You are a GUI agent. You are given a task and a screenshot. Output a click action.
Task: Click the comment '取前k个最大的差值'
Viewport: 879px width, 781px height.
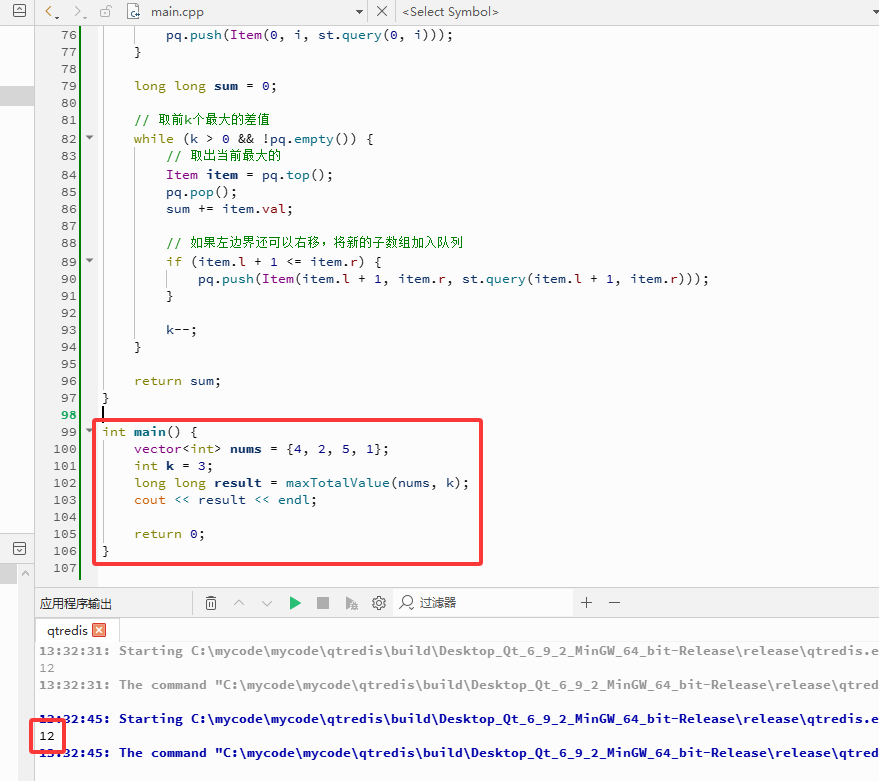click(214, 119)
